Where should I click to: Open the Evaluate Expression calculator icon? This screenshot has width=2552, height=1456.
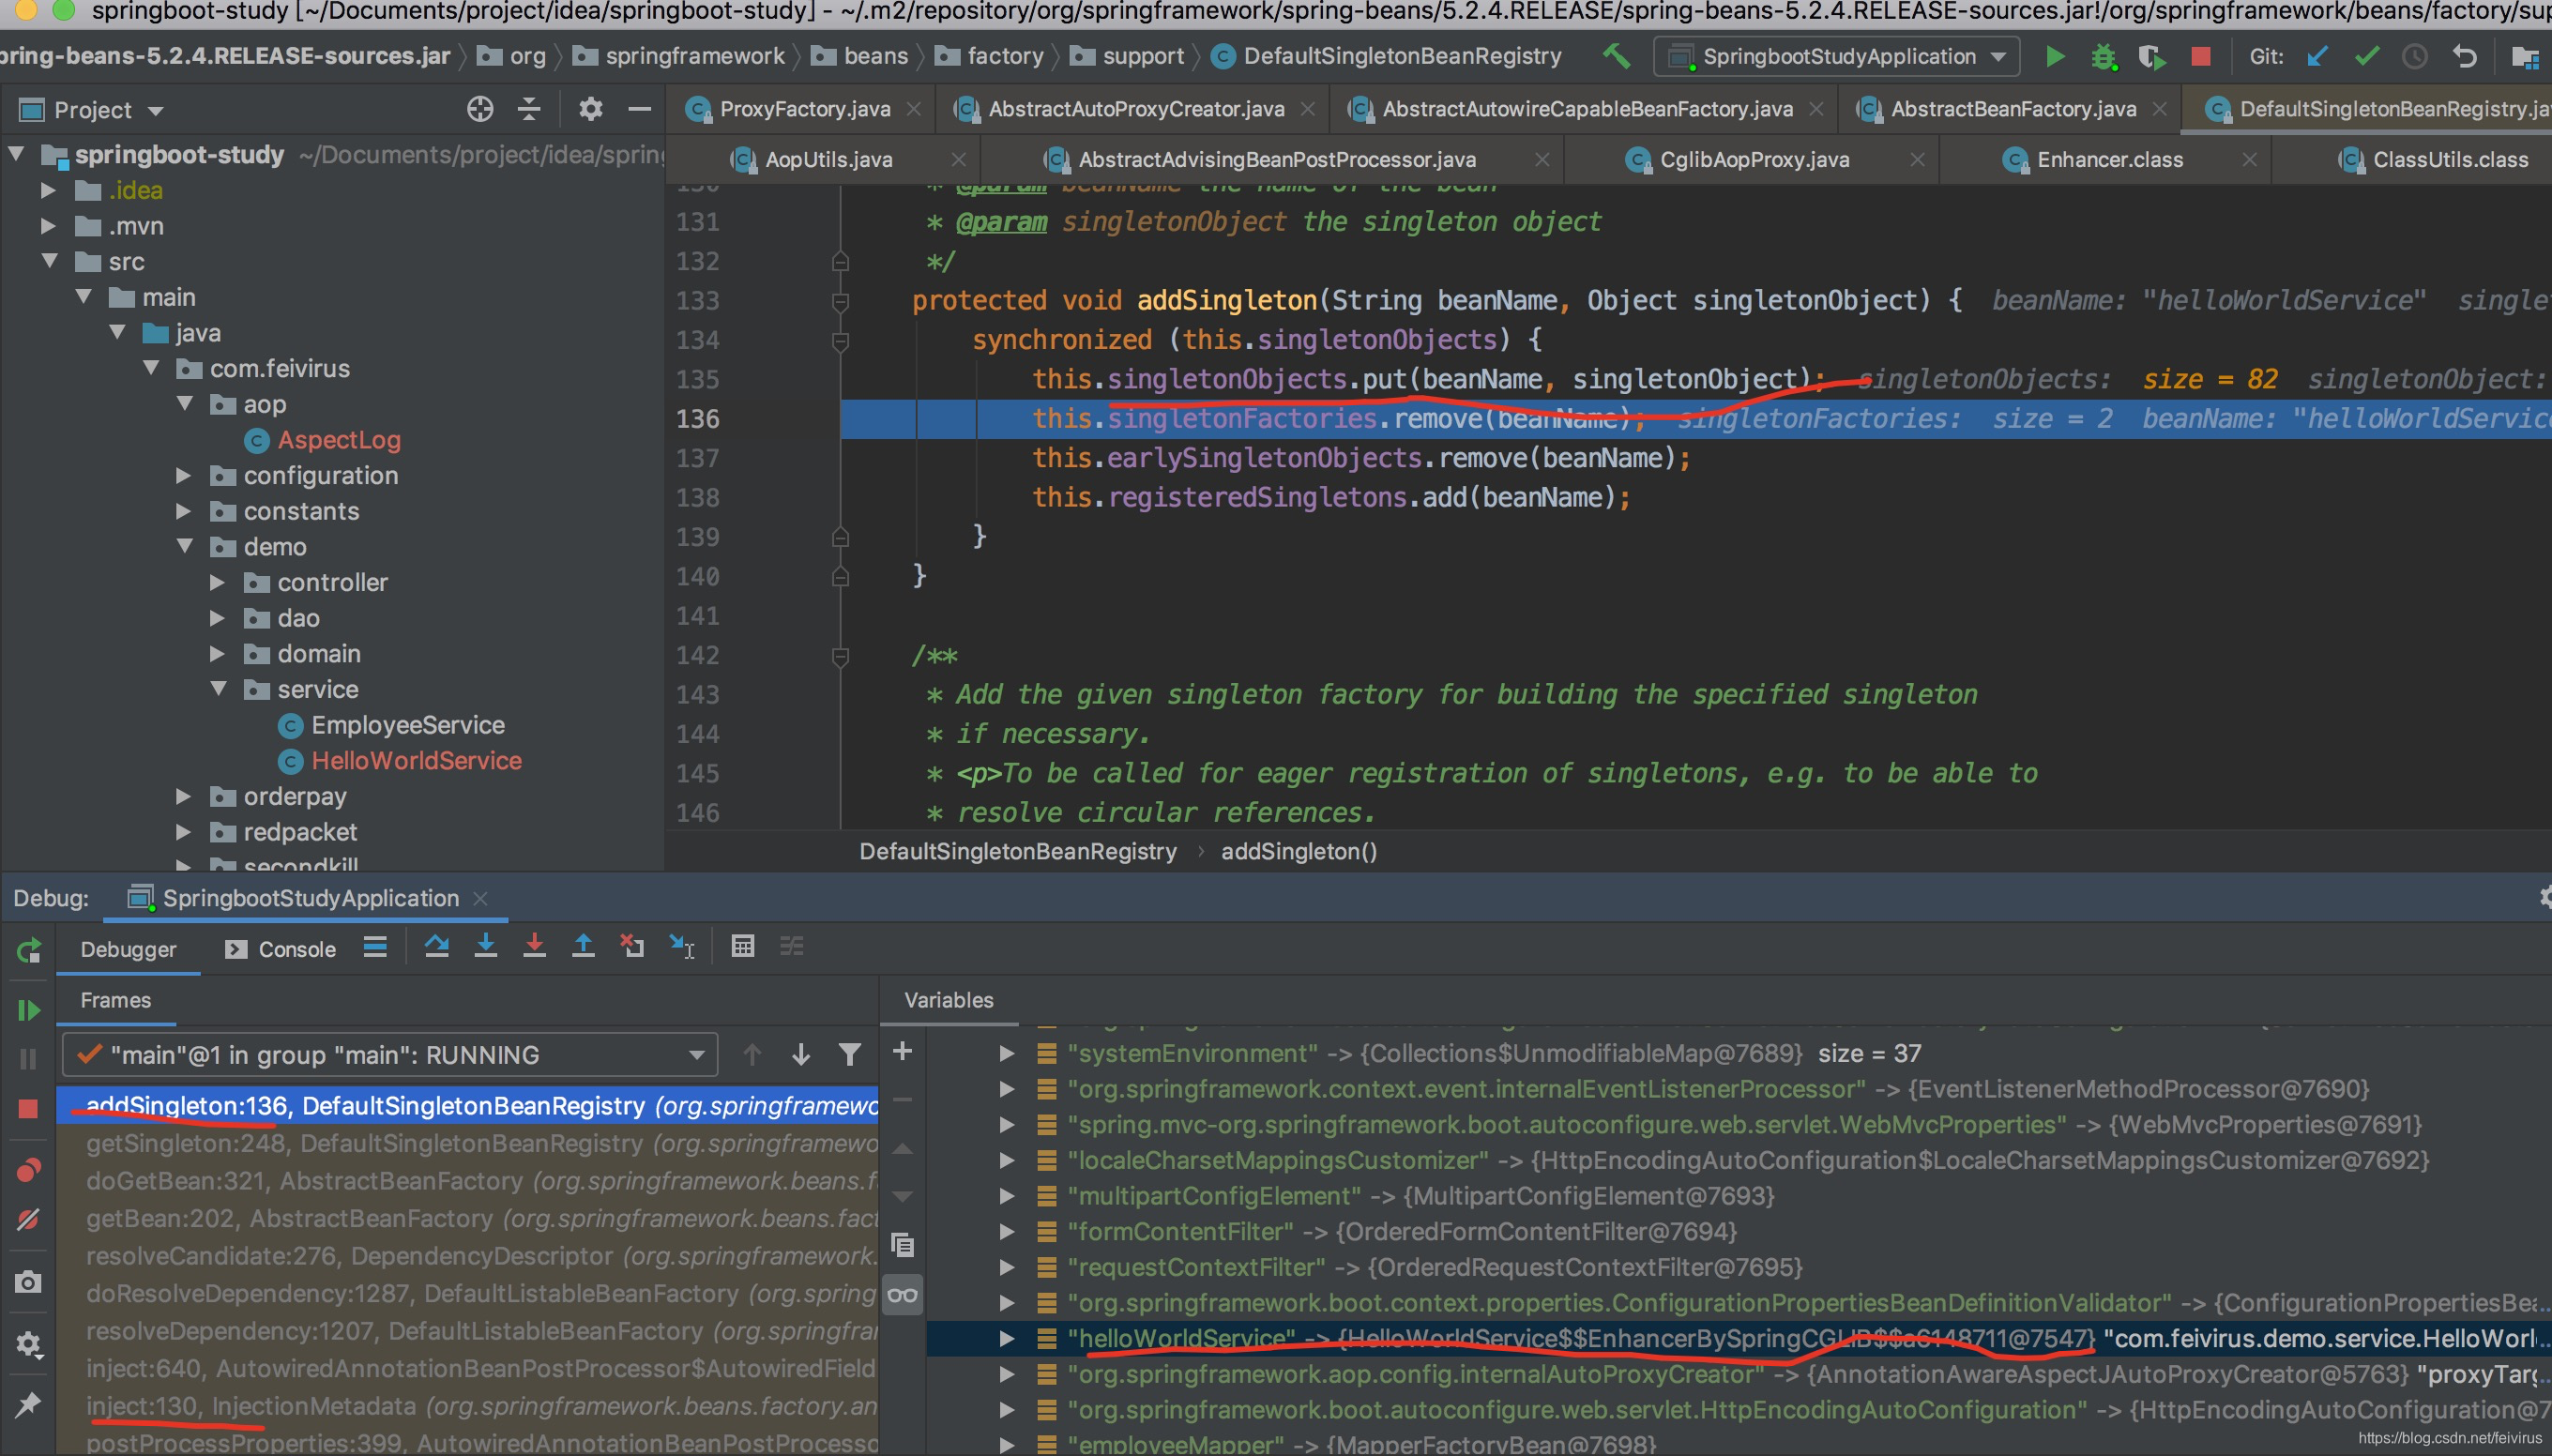click(742, 946)
